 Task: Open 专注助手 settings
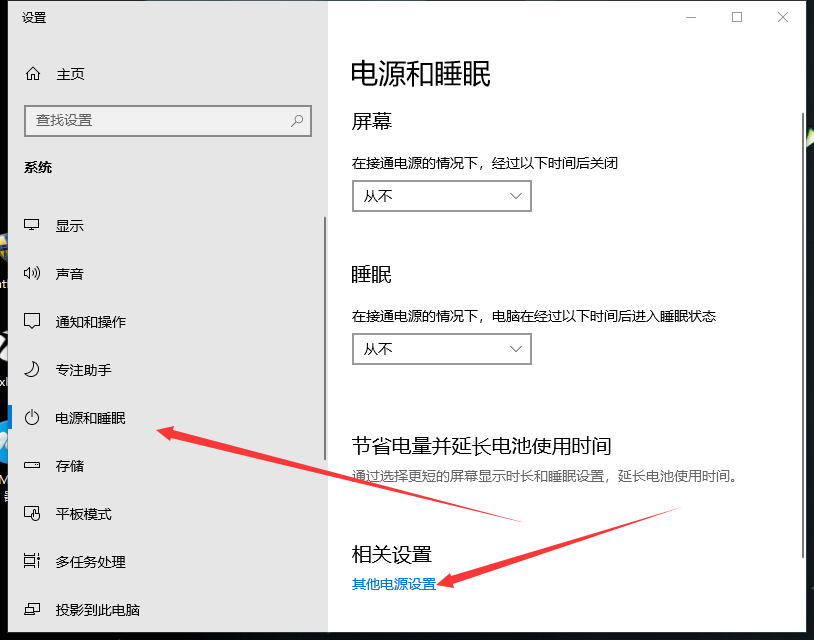pos(83,370)
